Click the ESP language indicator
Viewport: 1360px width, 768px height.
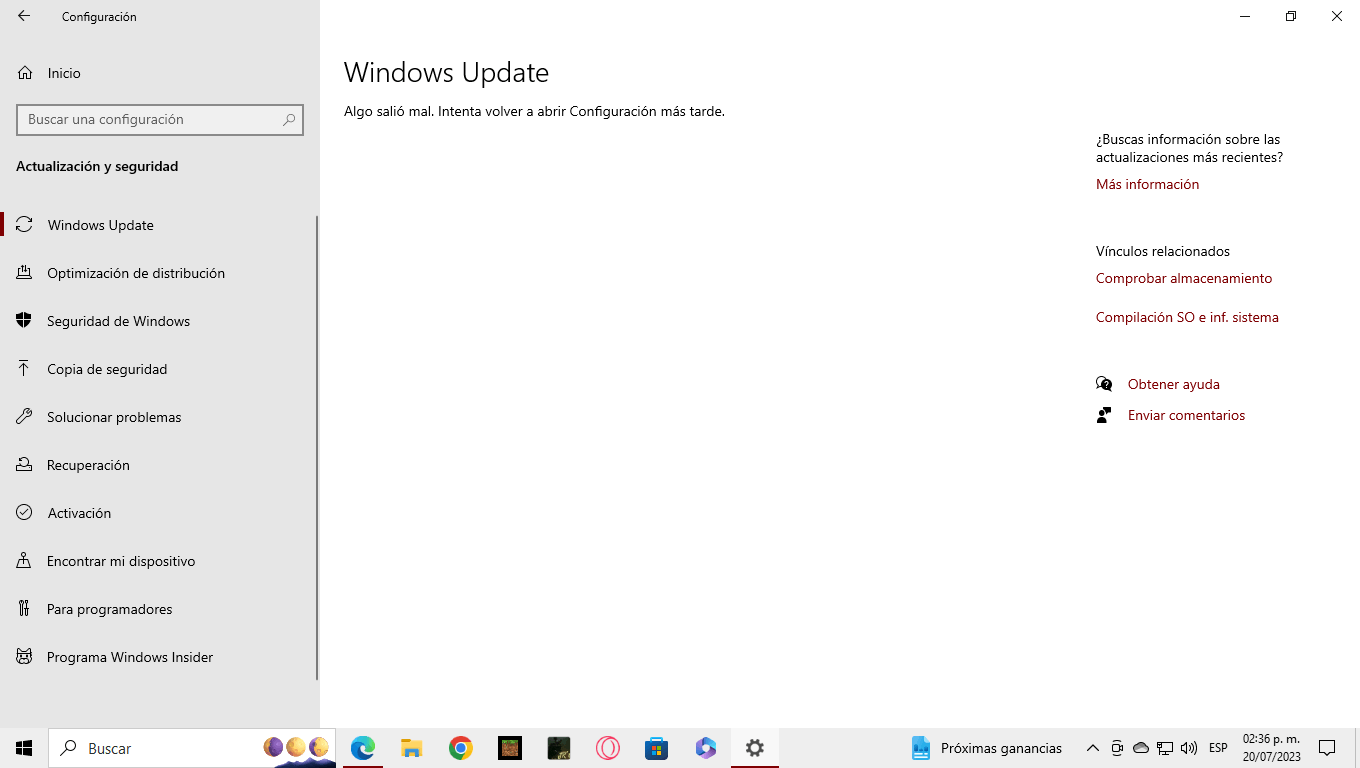pyautogui.click(x=1218, y=748)
